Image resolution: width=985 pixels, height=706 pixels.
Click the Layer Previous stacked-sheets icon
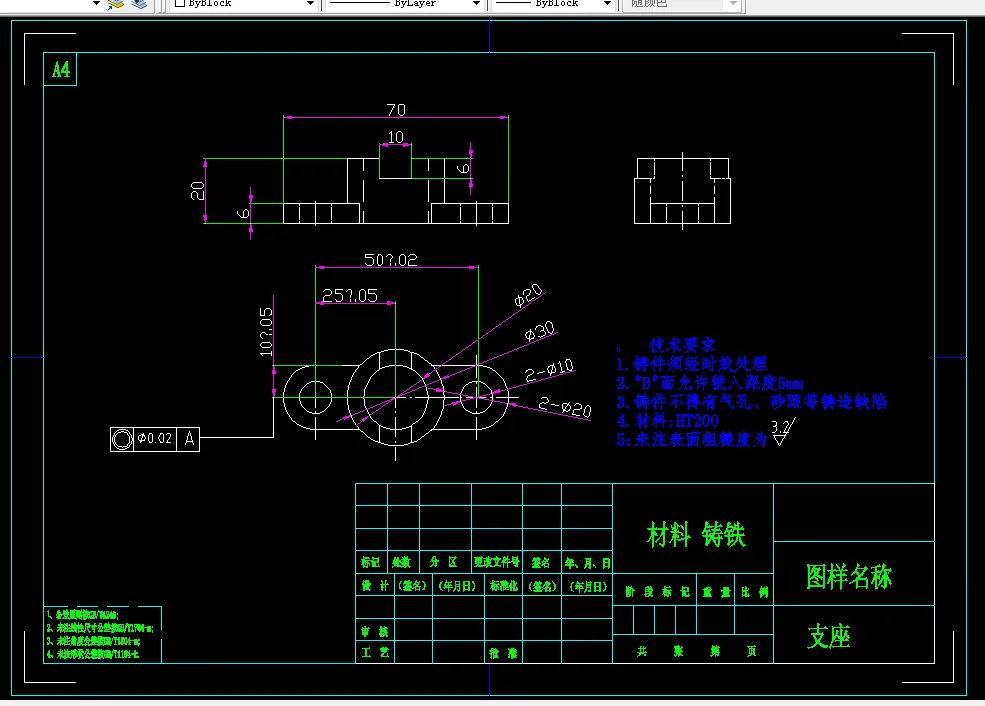pos(139,4)
